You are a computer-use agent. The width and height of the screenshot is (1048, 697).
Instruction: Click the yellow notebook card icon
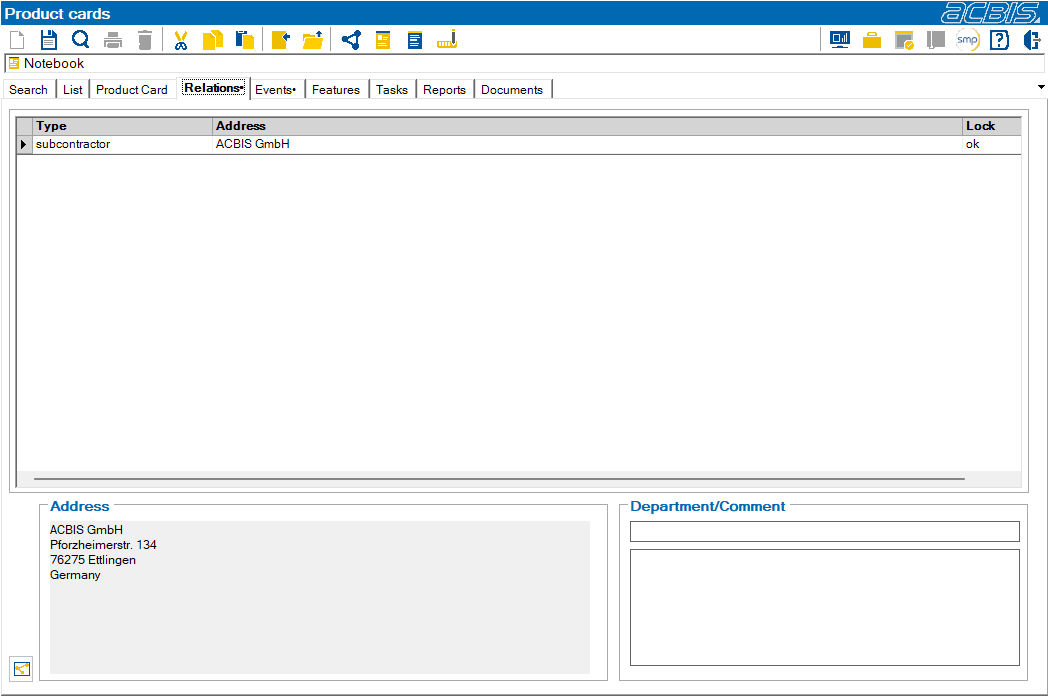point(383,40)
